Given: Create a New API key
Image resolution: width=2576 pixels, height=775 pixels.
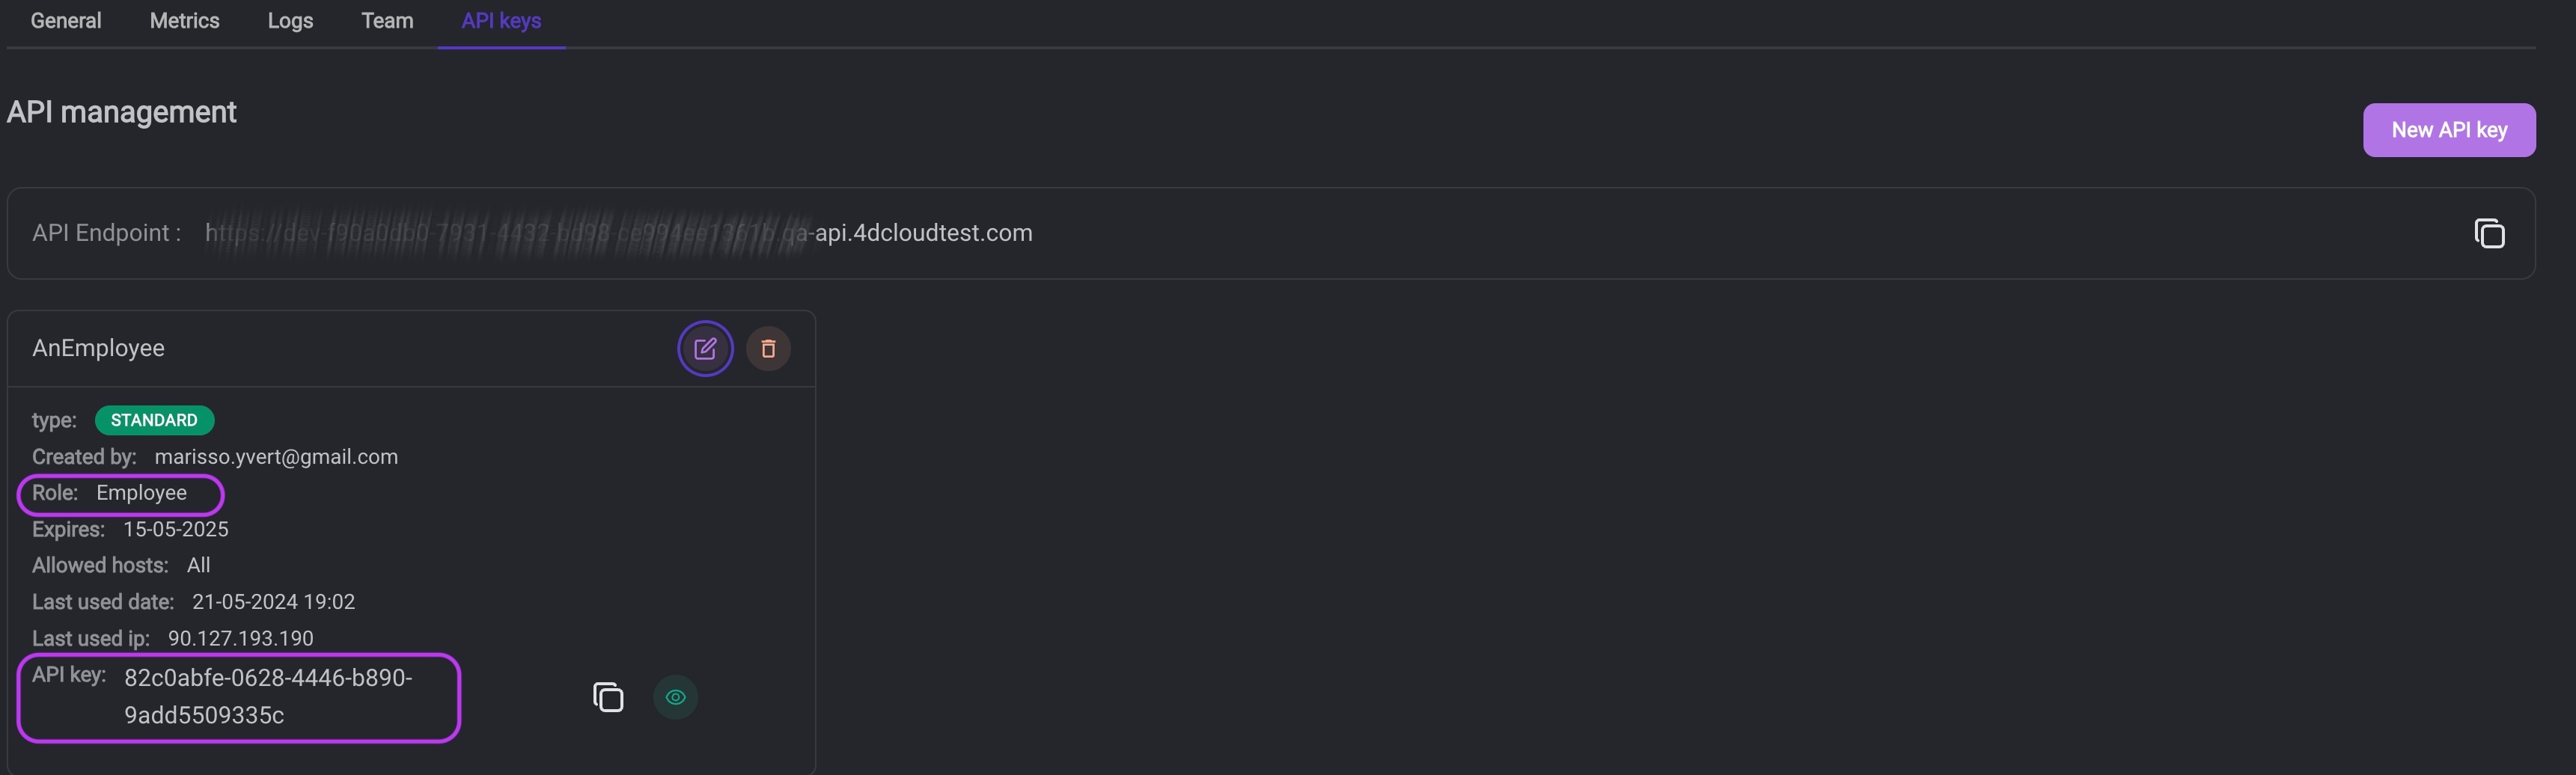Looking at the screenshot, I should [x=2448, y=130].
